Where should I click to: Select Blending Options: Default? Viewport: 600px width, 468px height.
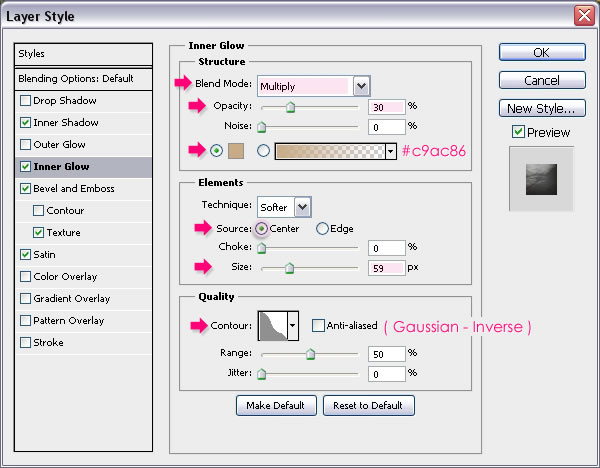83,79
